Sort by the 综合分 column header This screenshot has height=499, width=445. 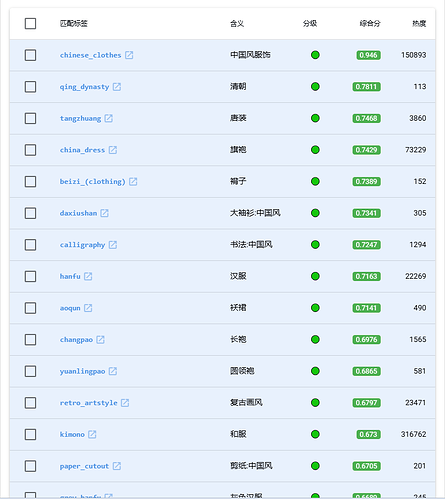coord(370,24)
